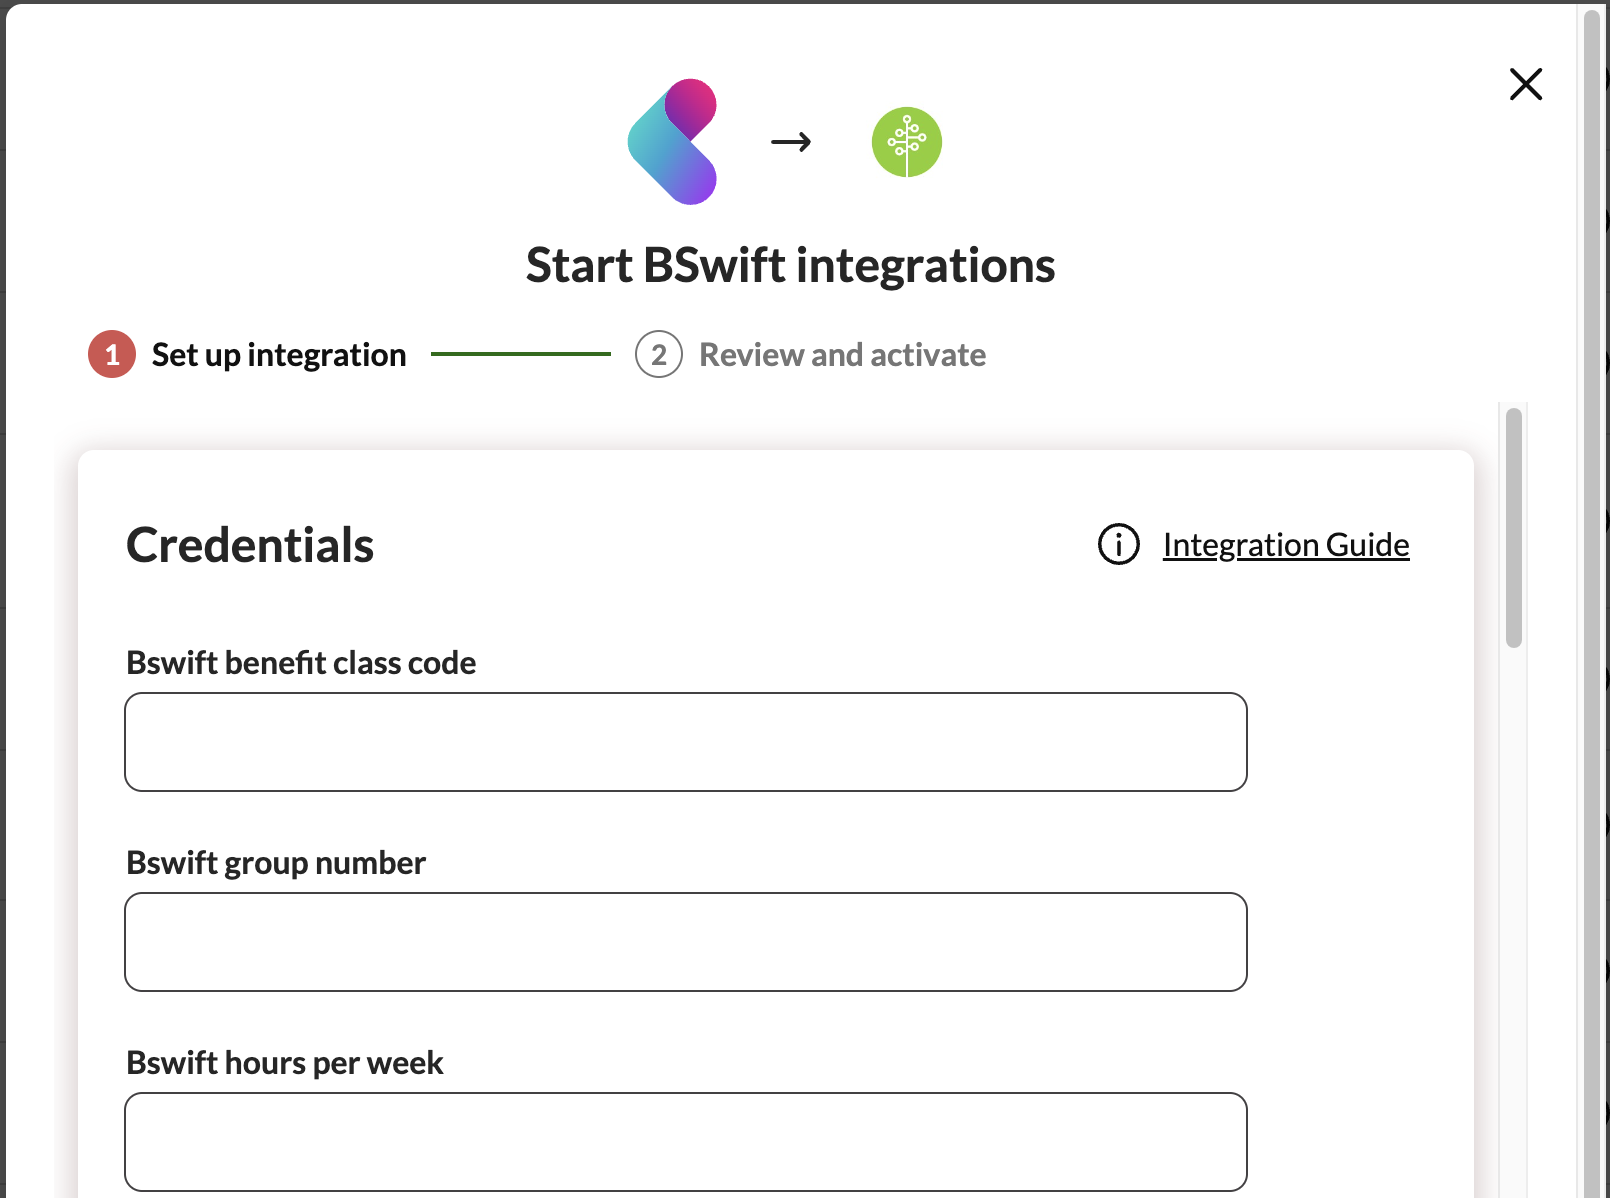Click the Start BSwift integrations title
1610x1198 pixels.
tap(790, 266)
